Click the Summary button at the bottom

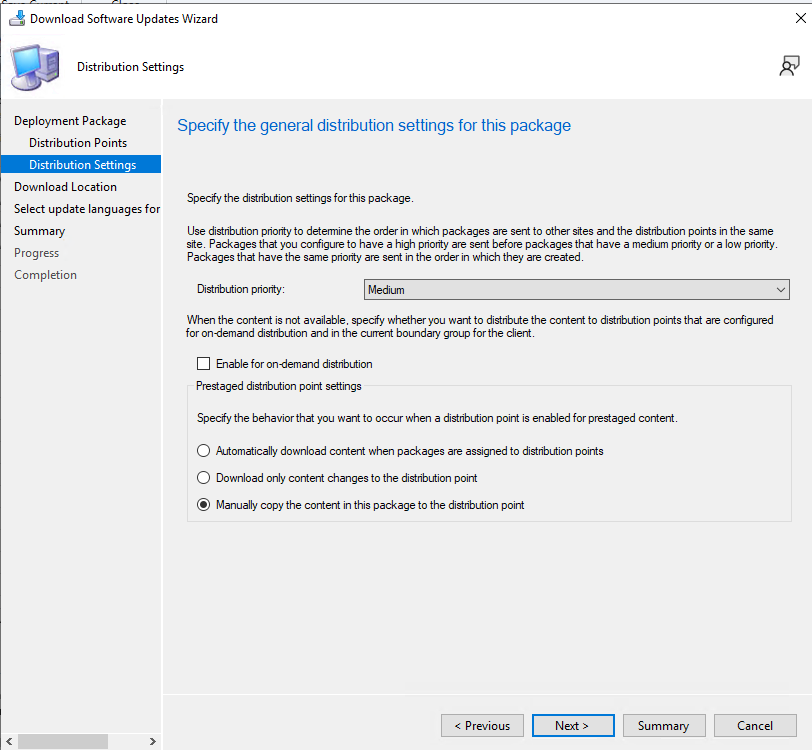[664, 726]
